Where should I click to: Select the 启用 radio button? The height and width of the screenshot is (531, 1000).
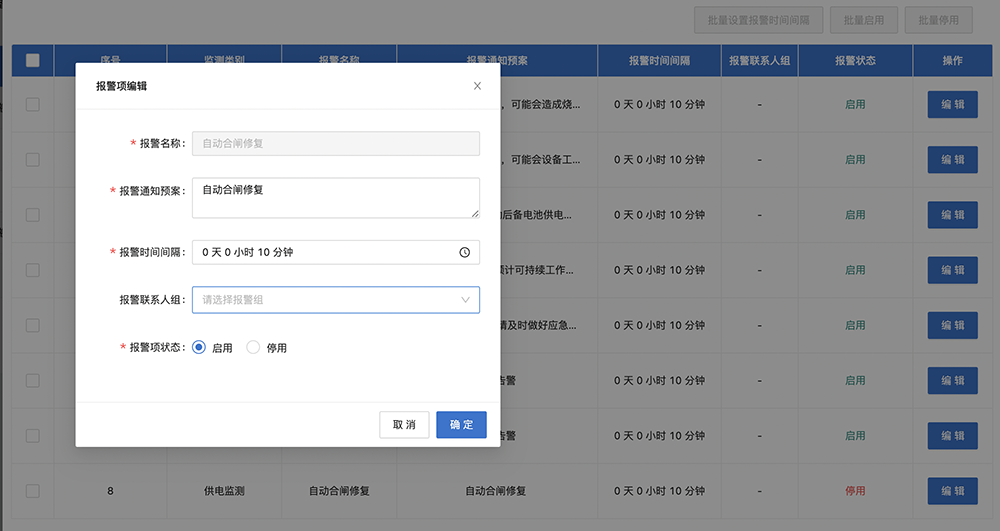coord(199,347)
